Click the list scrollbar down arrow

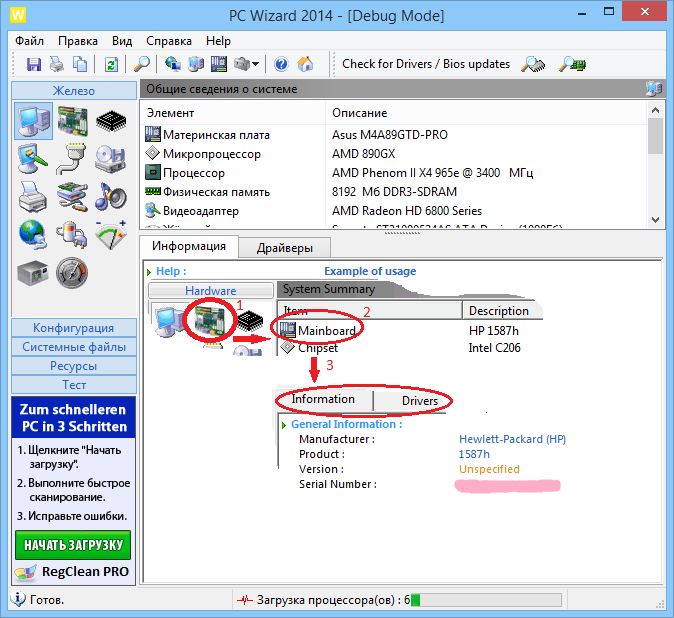(655, 220)
